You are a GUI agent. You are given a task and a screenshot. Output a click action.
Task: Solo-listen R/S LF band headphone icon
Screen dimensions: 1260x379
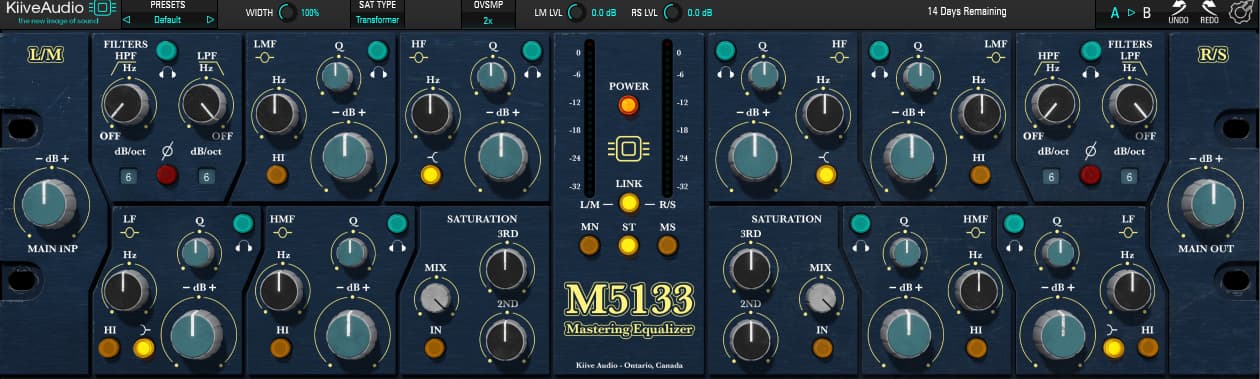[1015, 246]
